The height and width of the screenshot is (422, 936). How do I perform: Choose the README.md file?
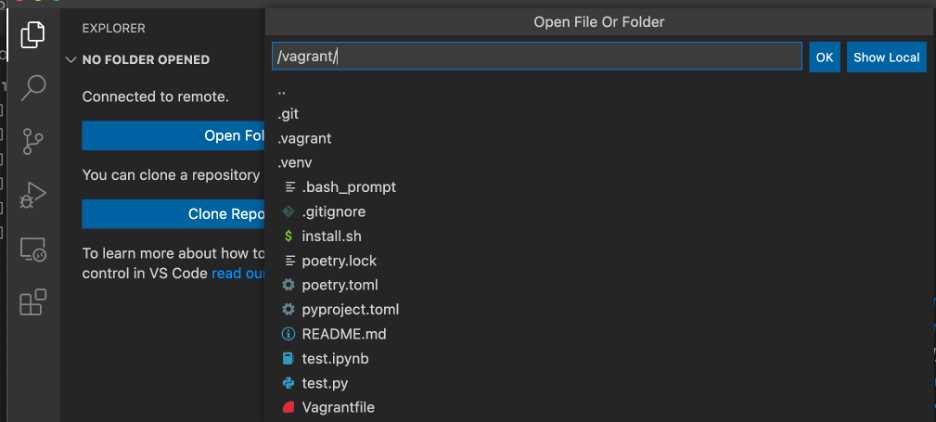(343, 334)
